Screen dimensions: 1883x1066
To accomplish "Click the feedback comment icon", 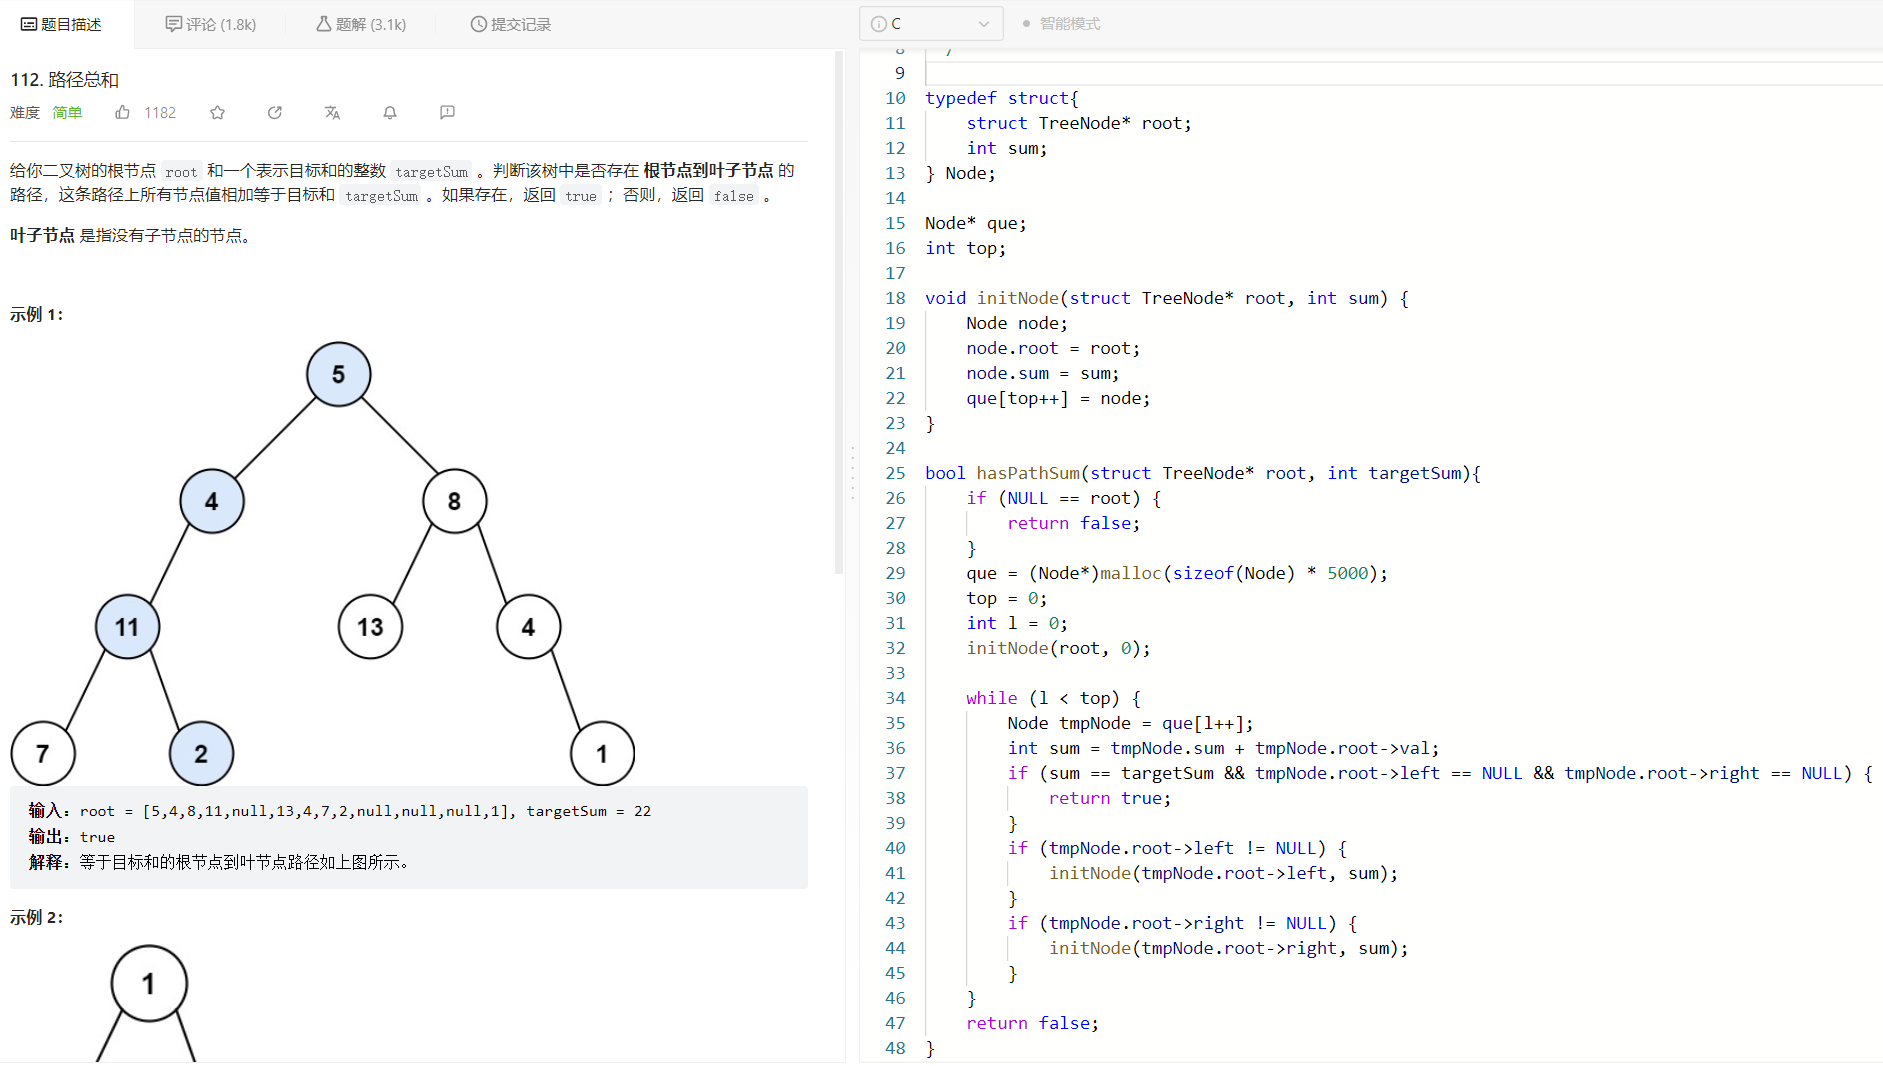I will tap(447, 112).
